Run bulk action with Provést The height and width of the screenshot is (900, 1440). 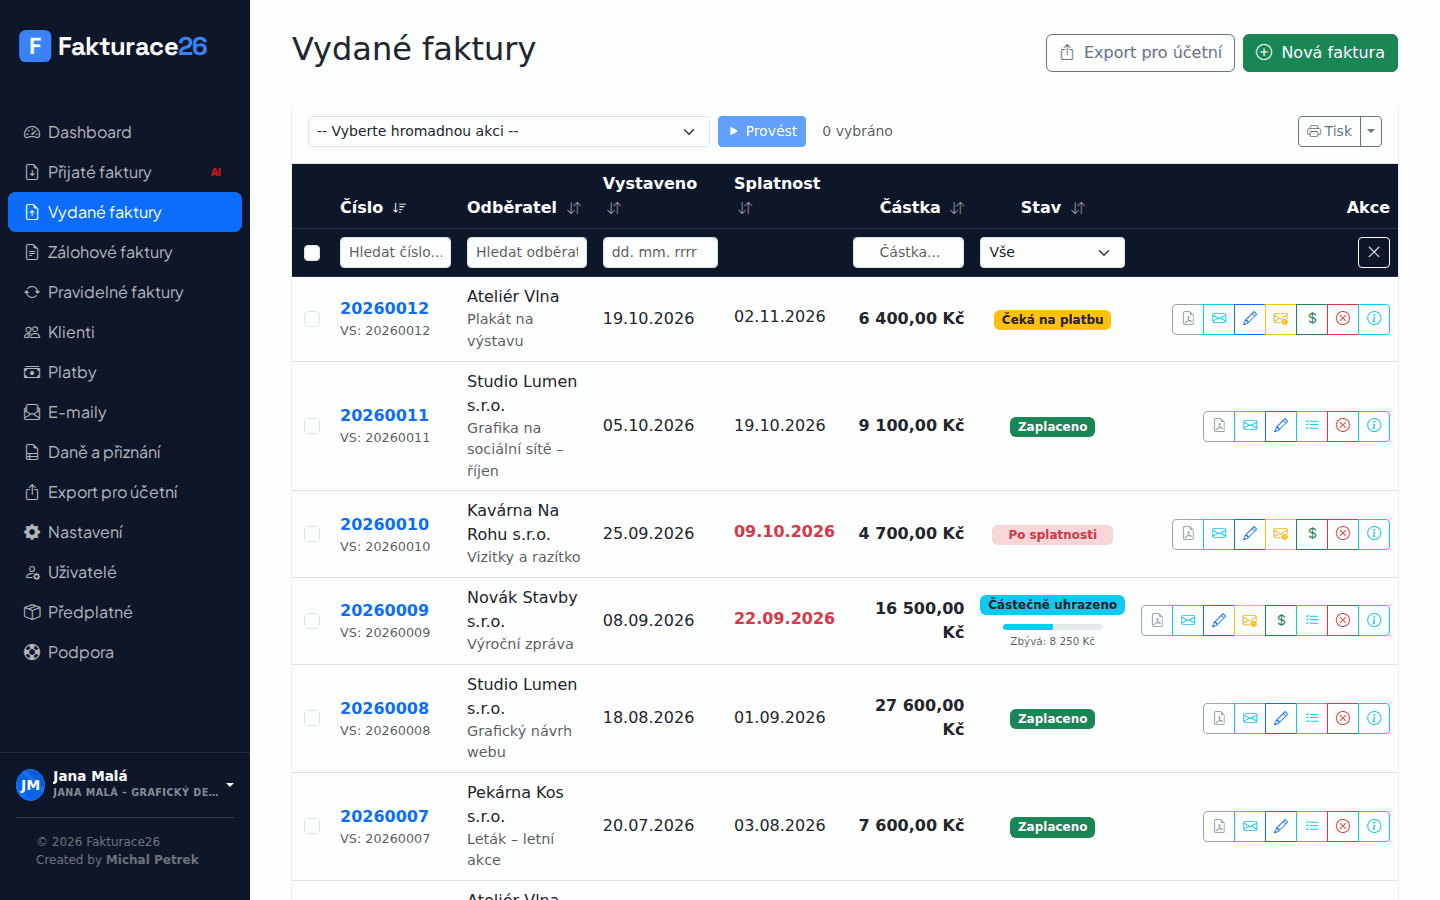click(762, 131)
